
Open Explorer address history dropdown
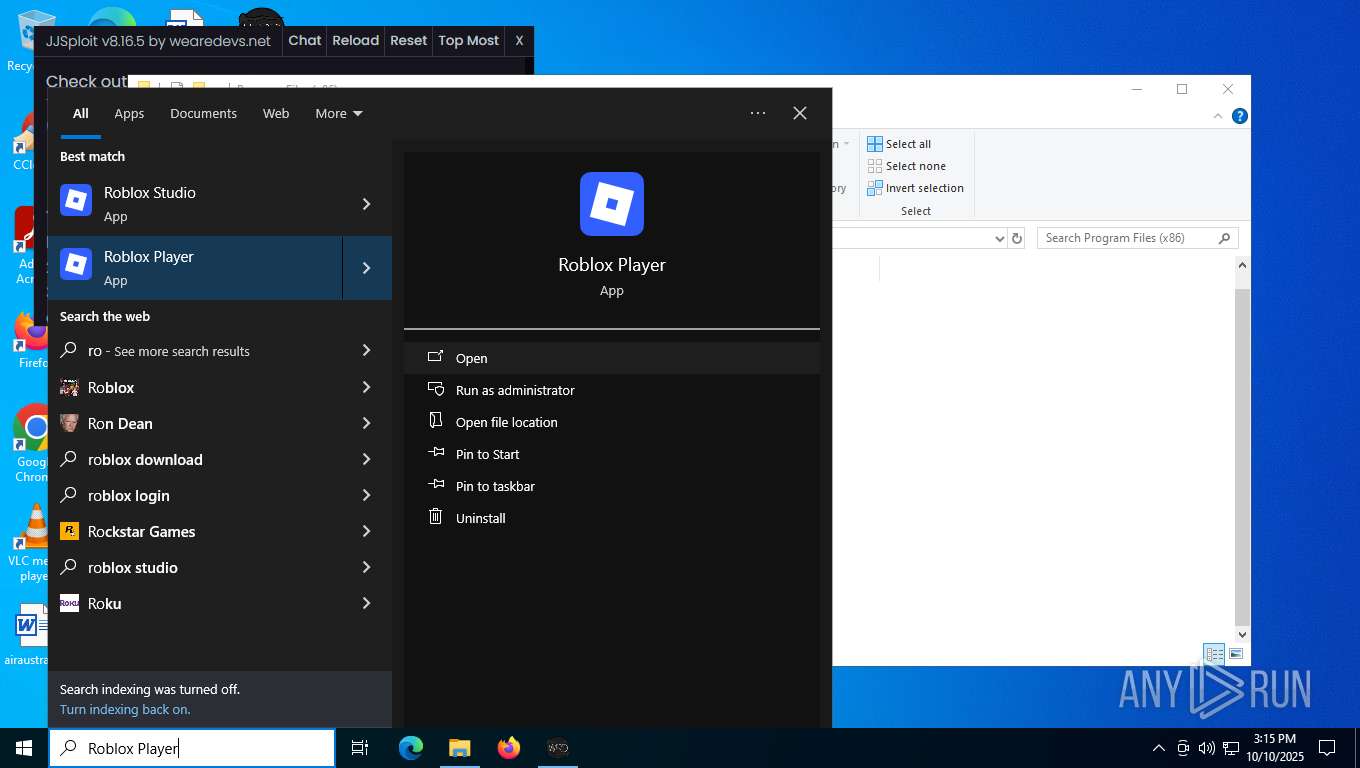click(x=999, y=238)
